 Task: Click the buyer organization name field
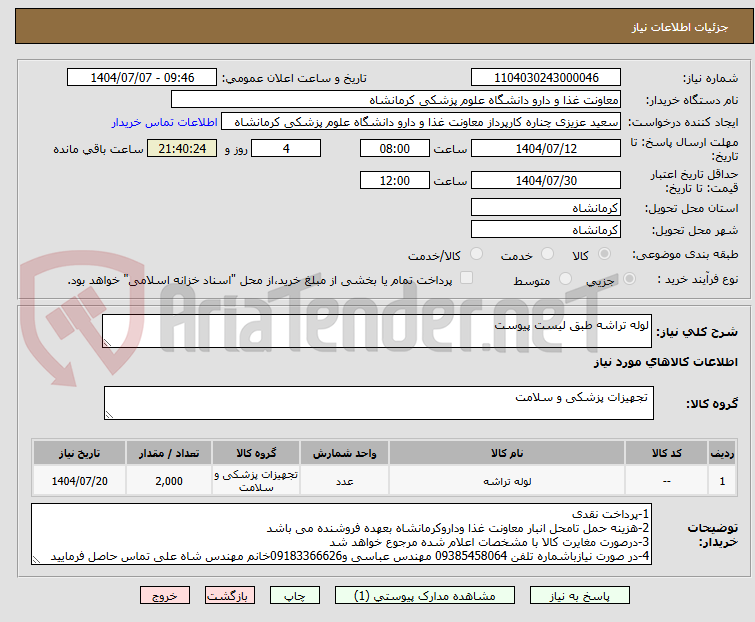click(396, 100)
